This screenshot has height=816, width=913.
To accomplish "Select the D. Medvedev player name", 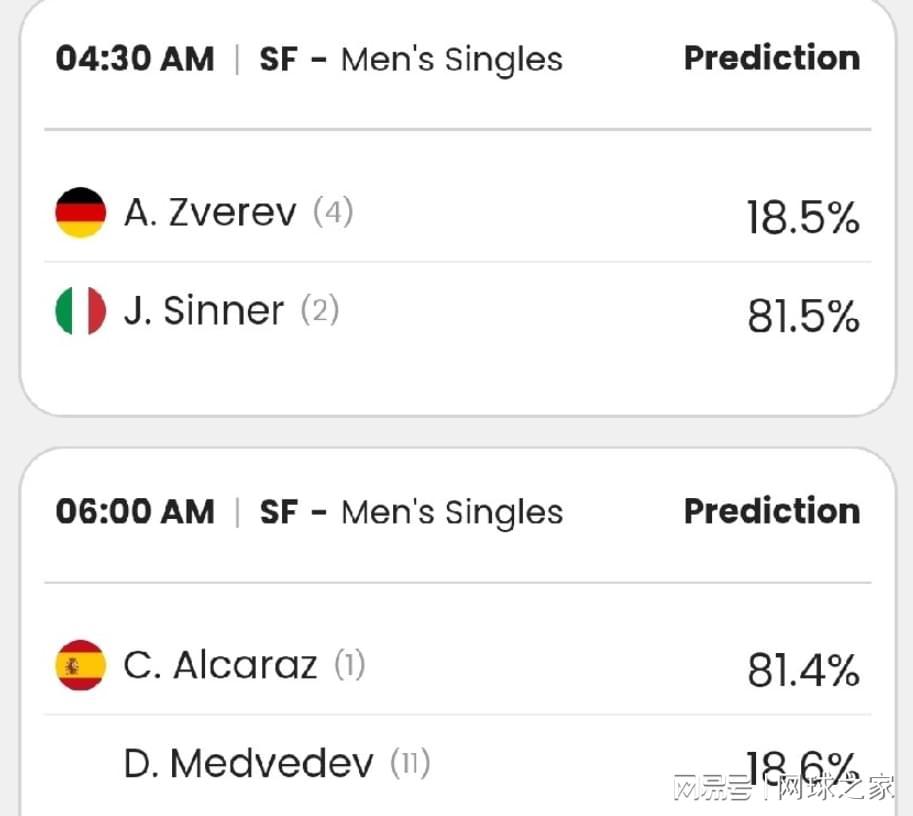I will (248, 764).
